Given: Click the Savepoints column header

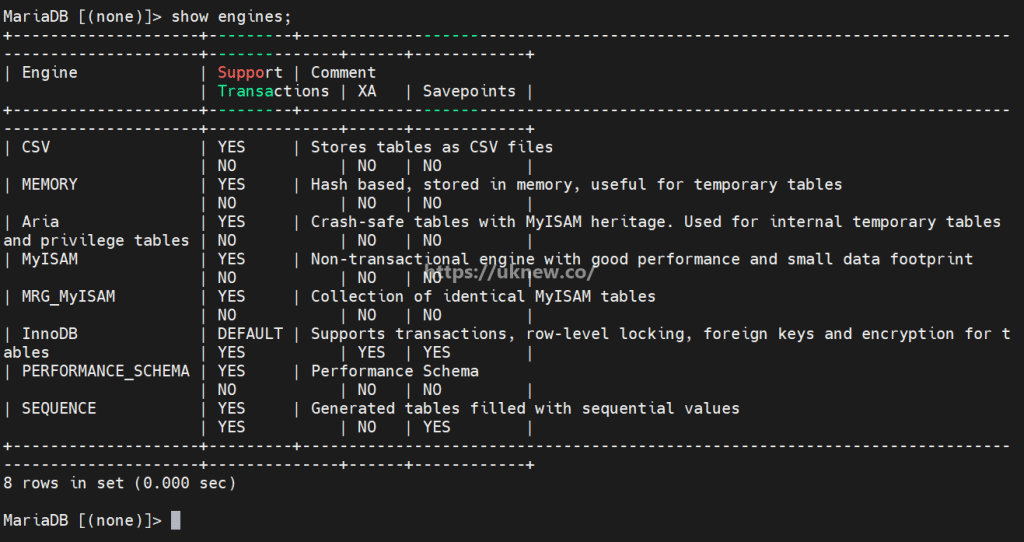Looking at the screenshot, I should click(469, 91).
